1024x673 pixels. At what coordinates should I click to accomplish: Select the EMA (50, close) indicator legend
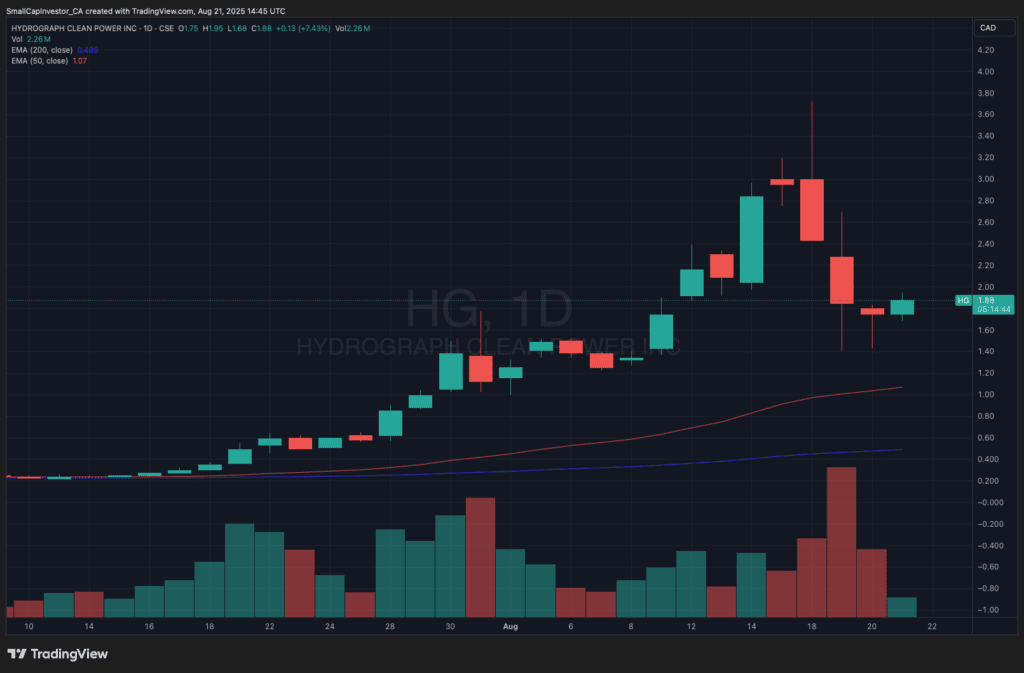(x=49, y=61)
